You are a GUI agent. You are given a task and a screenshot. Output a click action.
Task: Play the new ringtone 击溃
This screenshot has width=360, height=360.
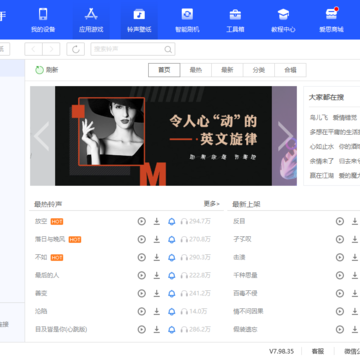(340, 257)
